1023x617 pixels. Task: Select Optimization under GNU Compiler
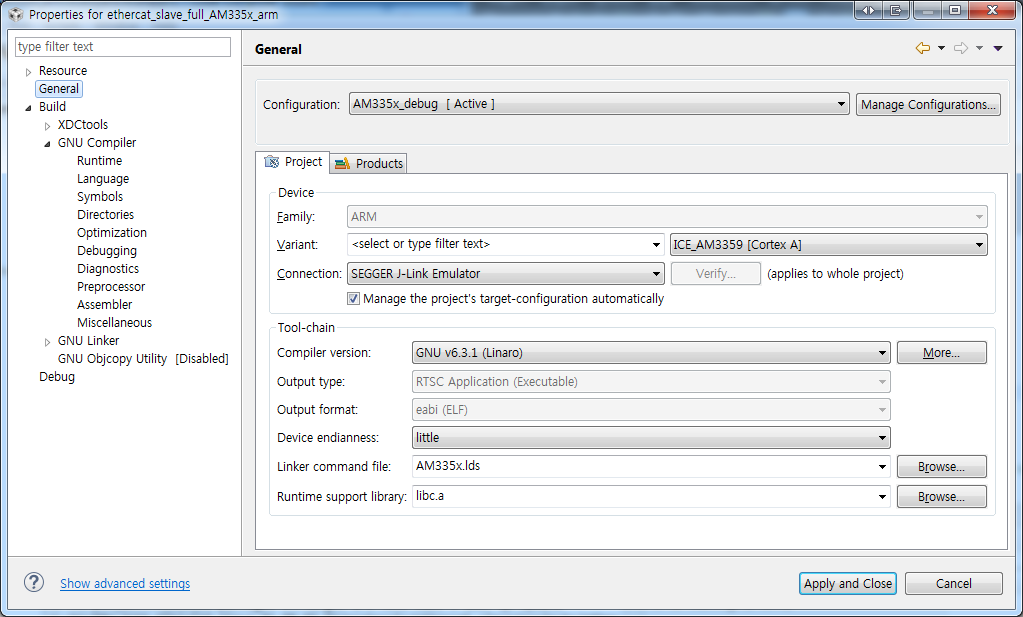(112, 232)
